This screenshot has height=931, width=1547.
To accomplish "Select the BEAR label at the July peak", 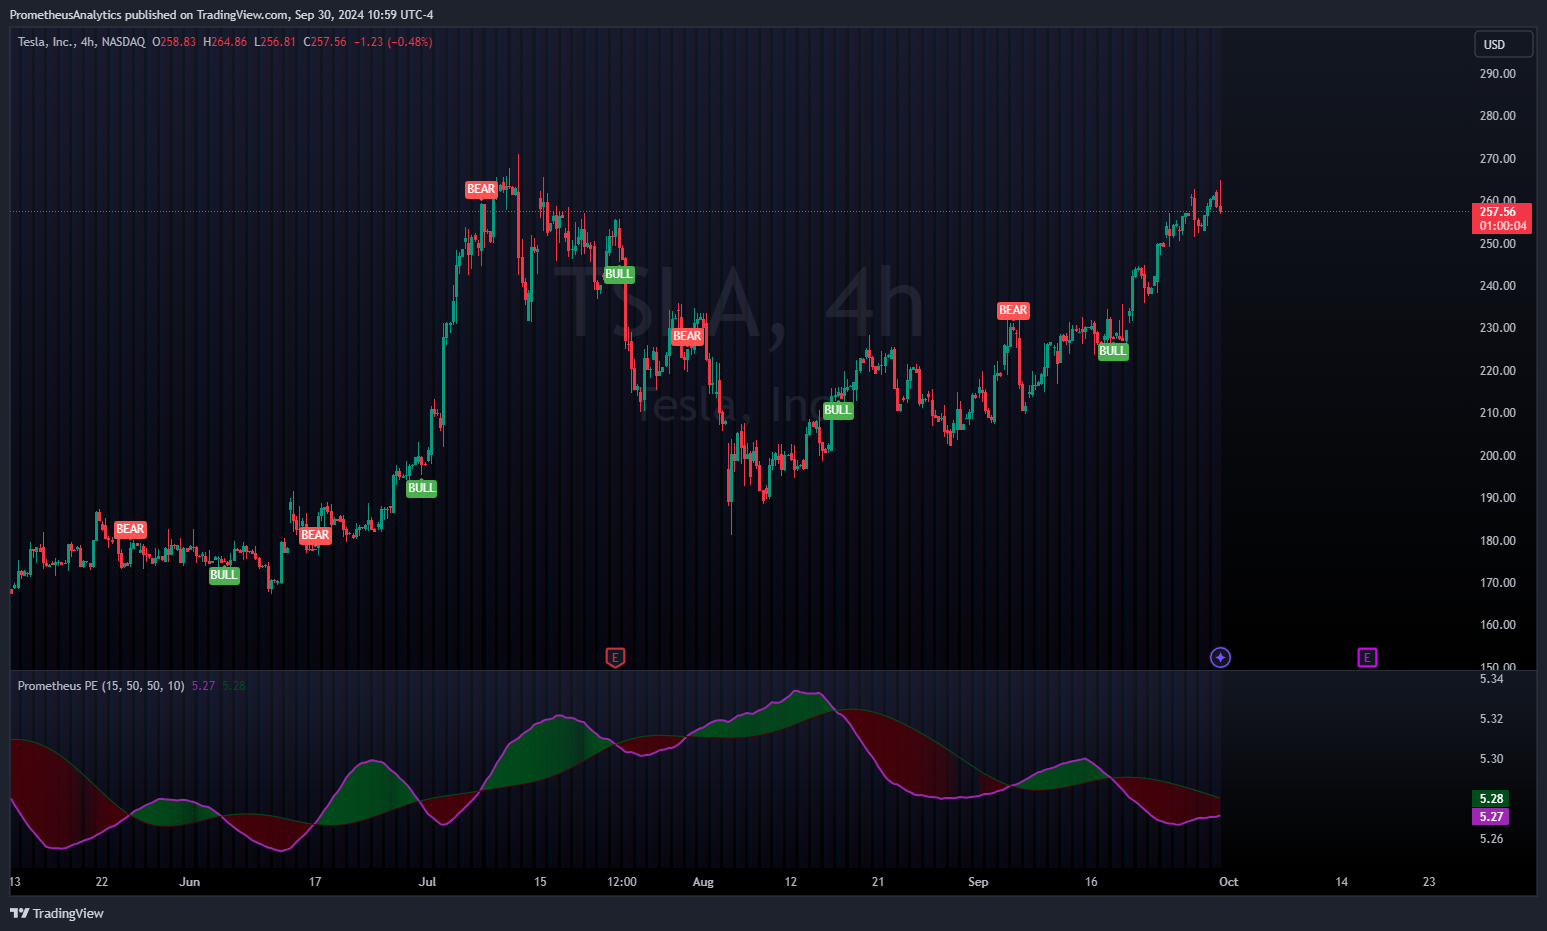I will click(x=481, y=189).
